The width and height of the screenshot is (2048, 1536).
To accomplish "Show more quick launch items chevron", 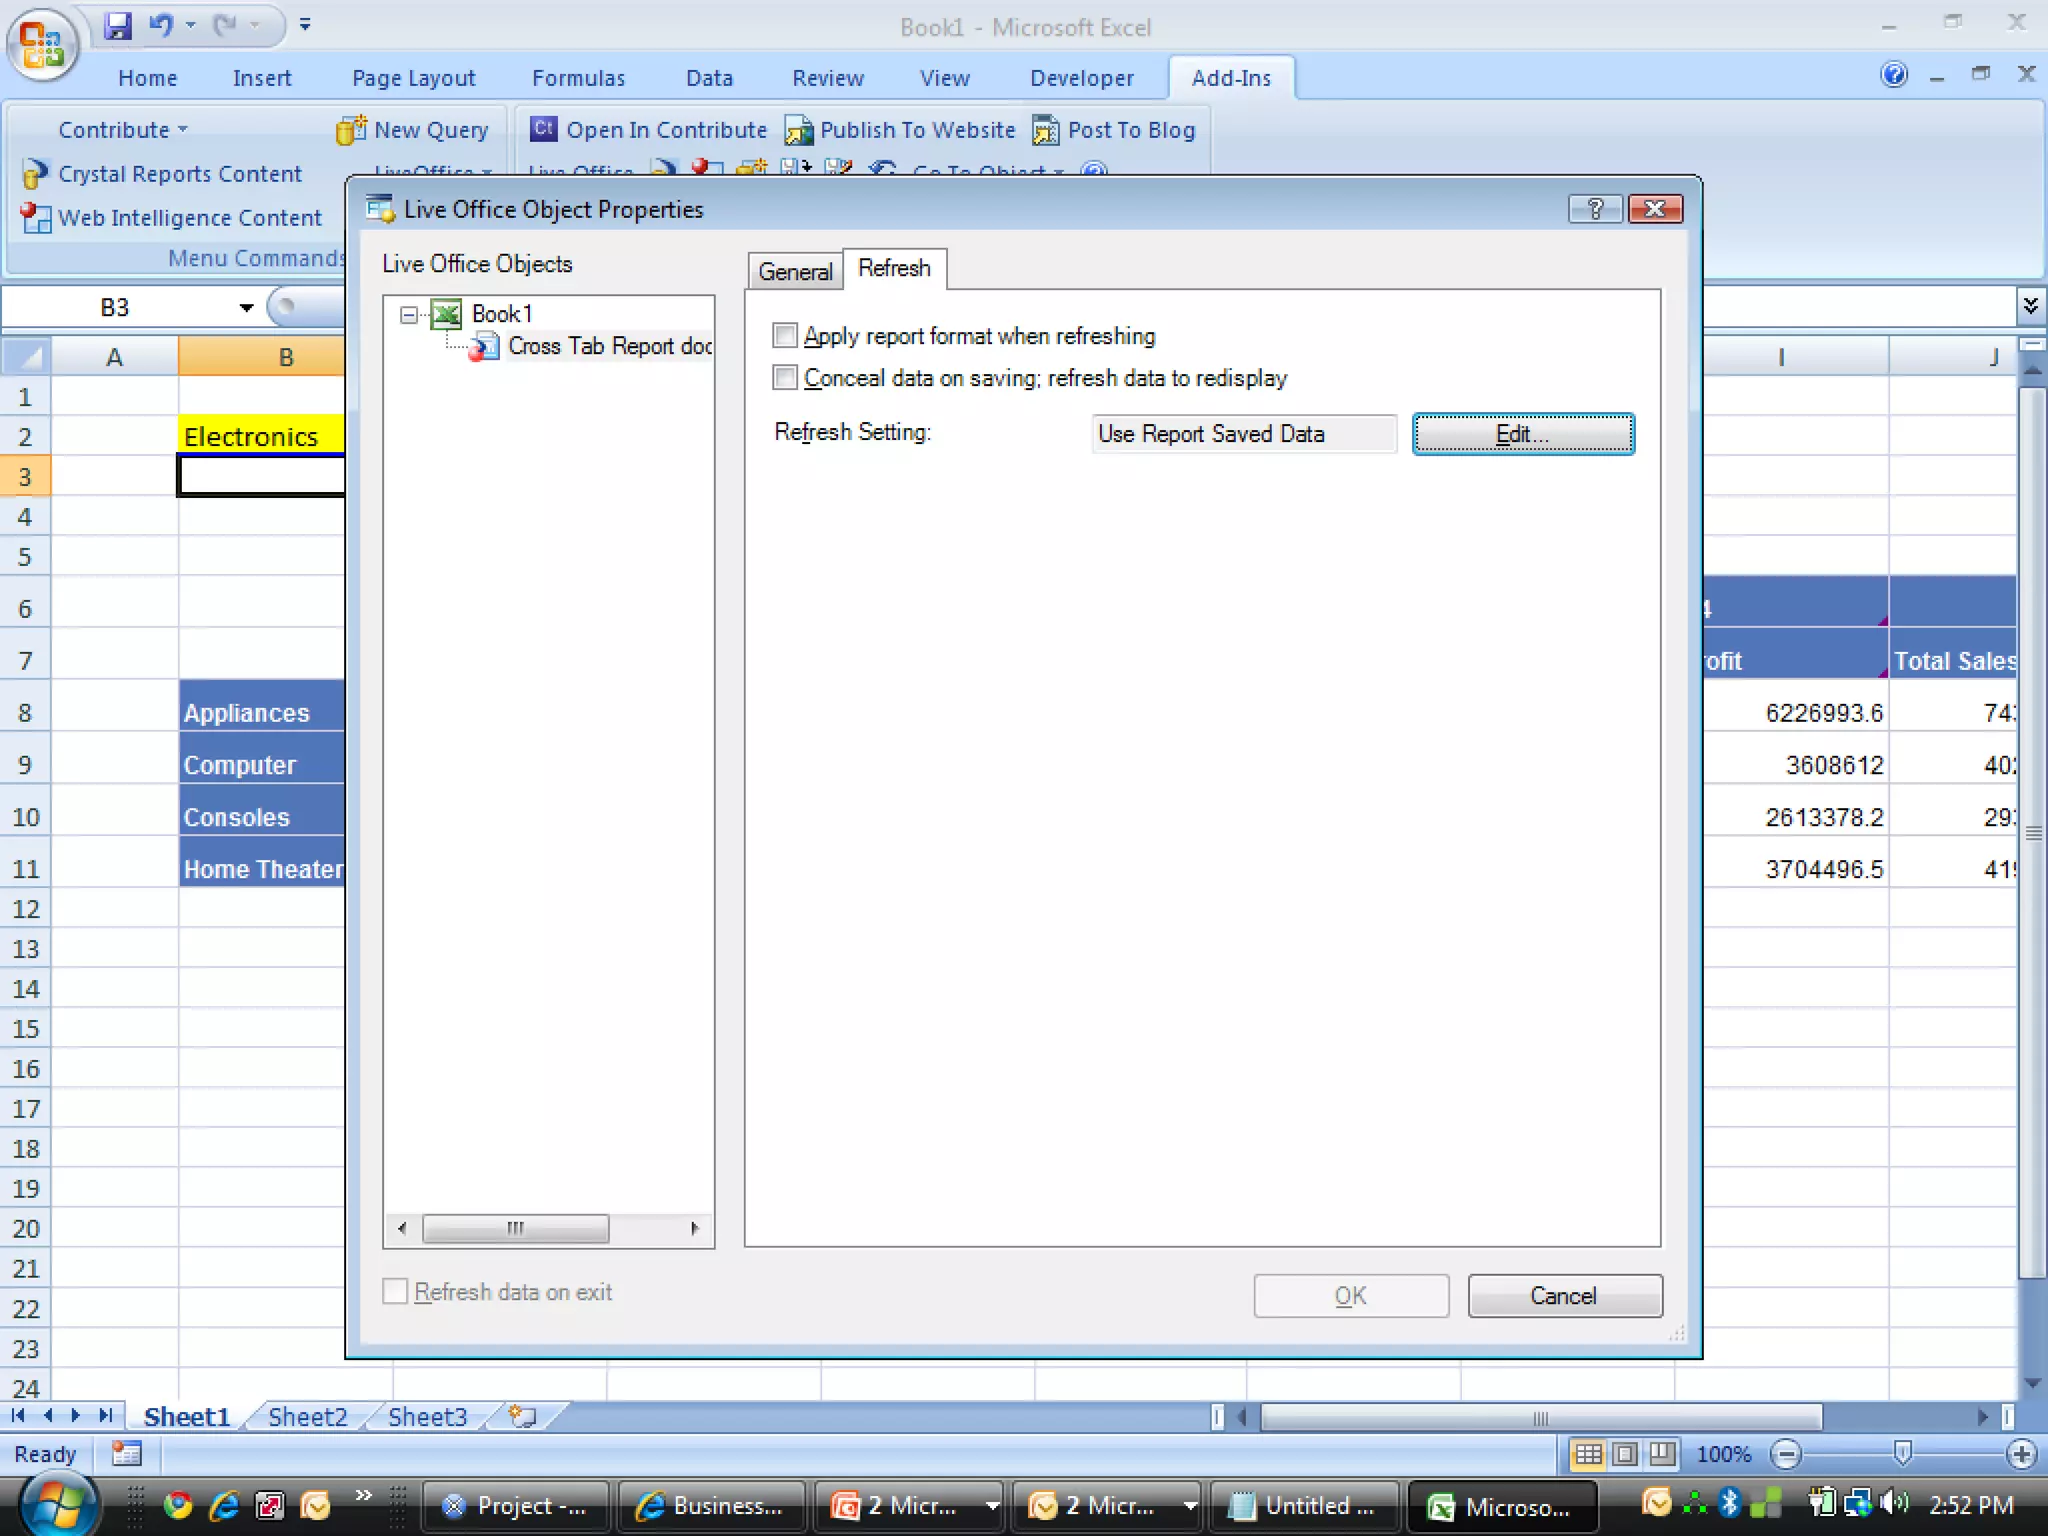I will (x=363, y=1495).
